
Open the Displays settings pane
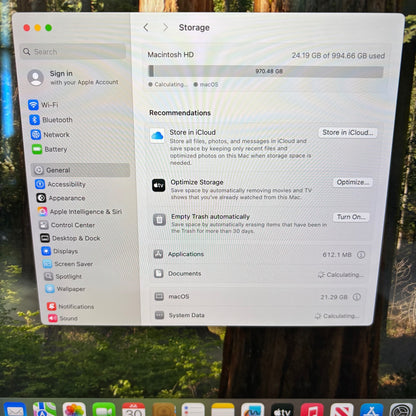point(60,251)
